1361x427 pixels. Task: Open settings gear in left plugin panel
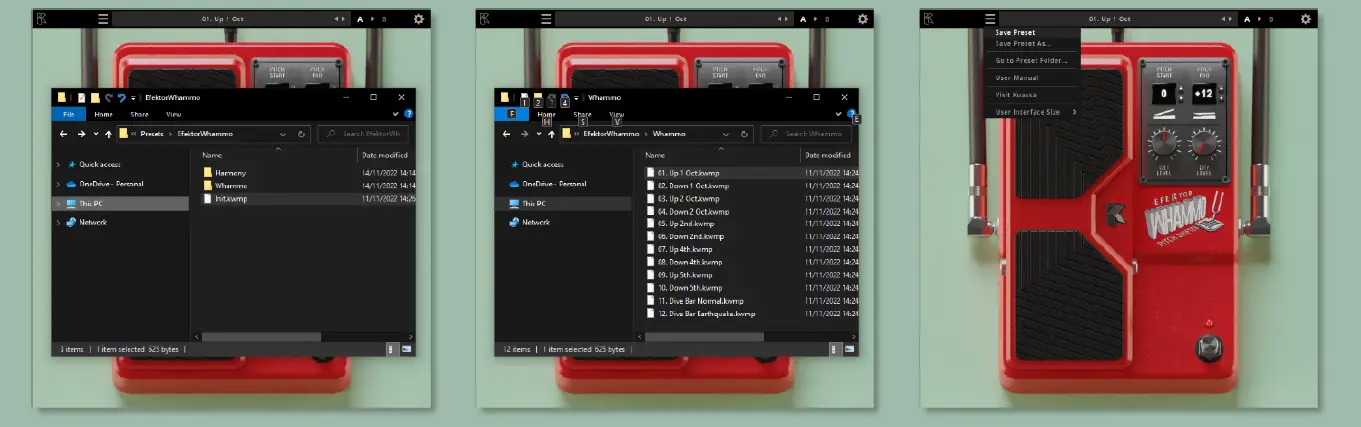coord(418,18)
